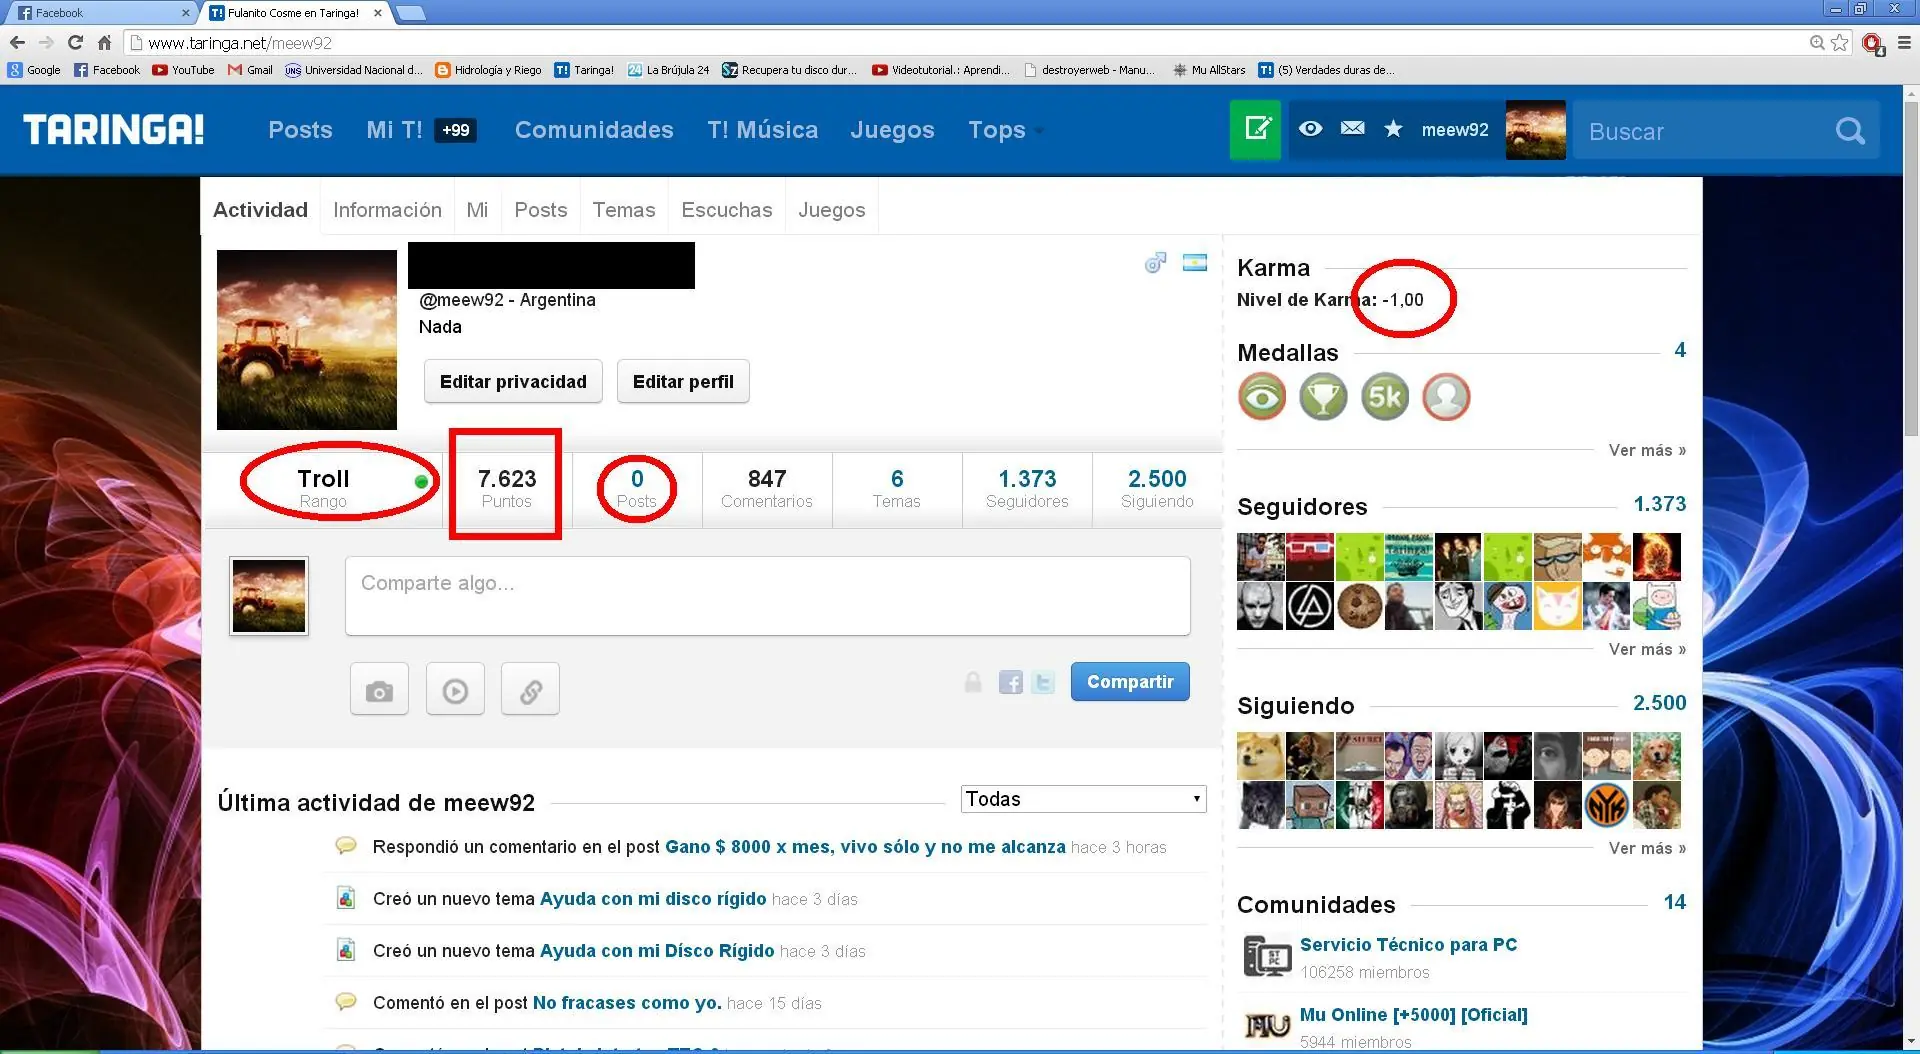
Task: Reload the page in browser
Action: pos(75,42)
